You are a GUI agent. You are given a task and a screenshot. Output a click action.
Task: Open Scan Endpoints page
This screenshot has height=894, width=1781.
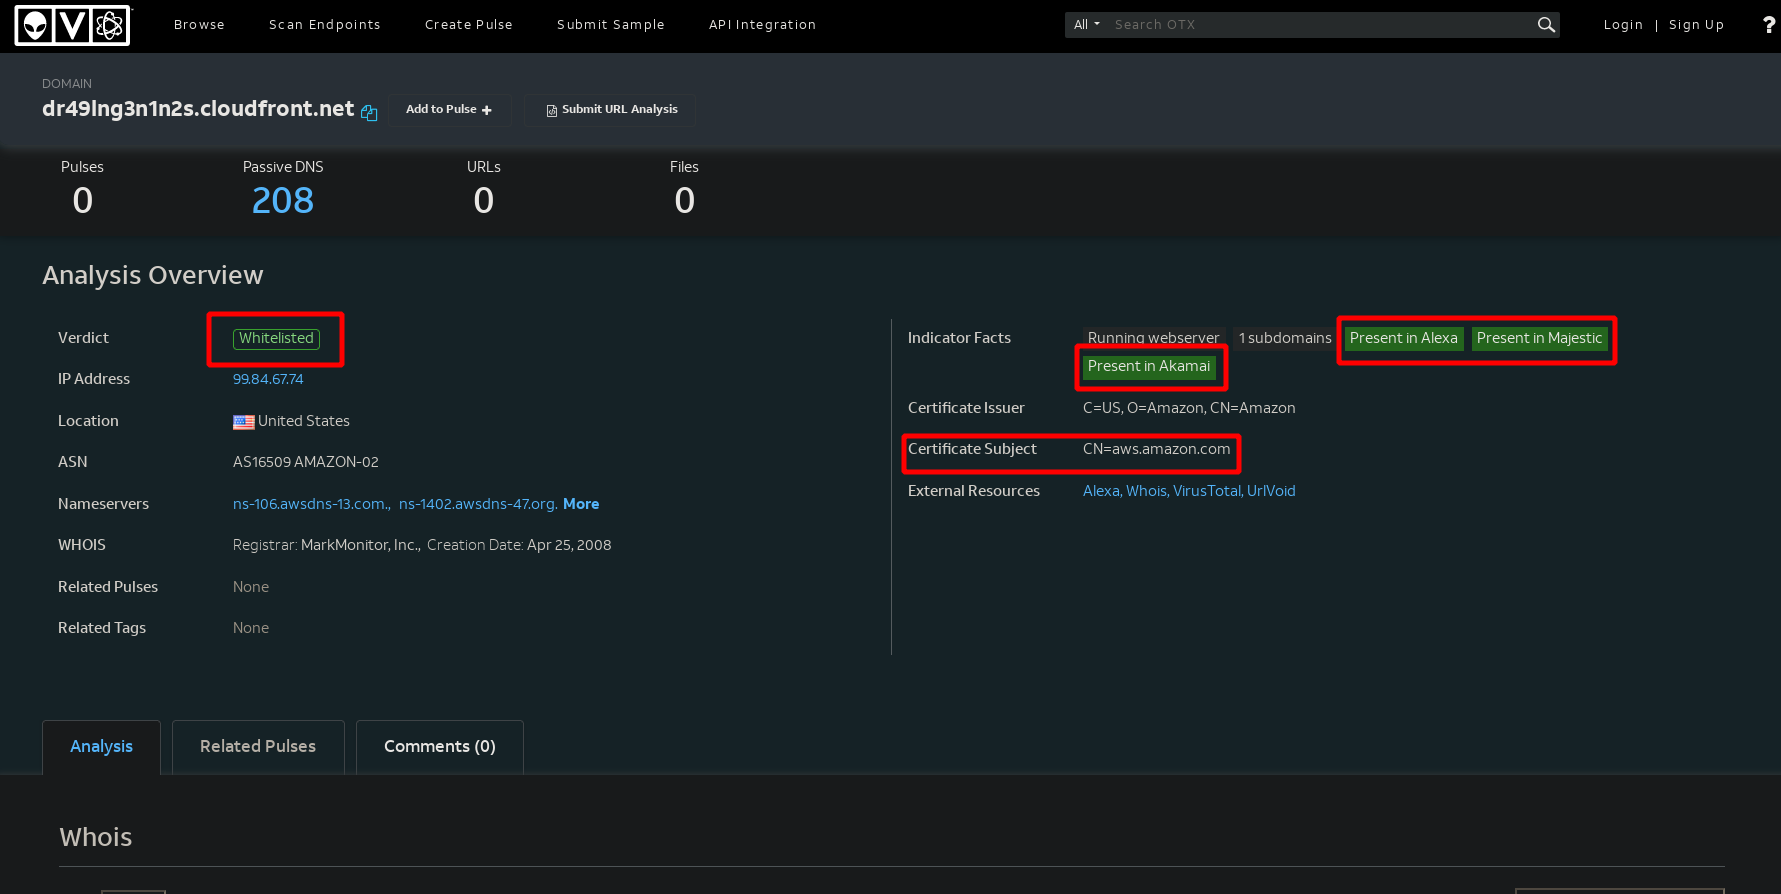point(325,25)
